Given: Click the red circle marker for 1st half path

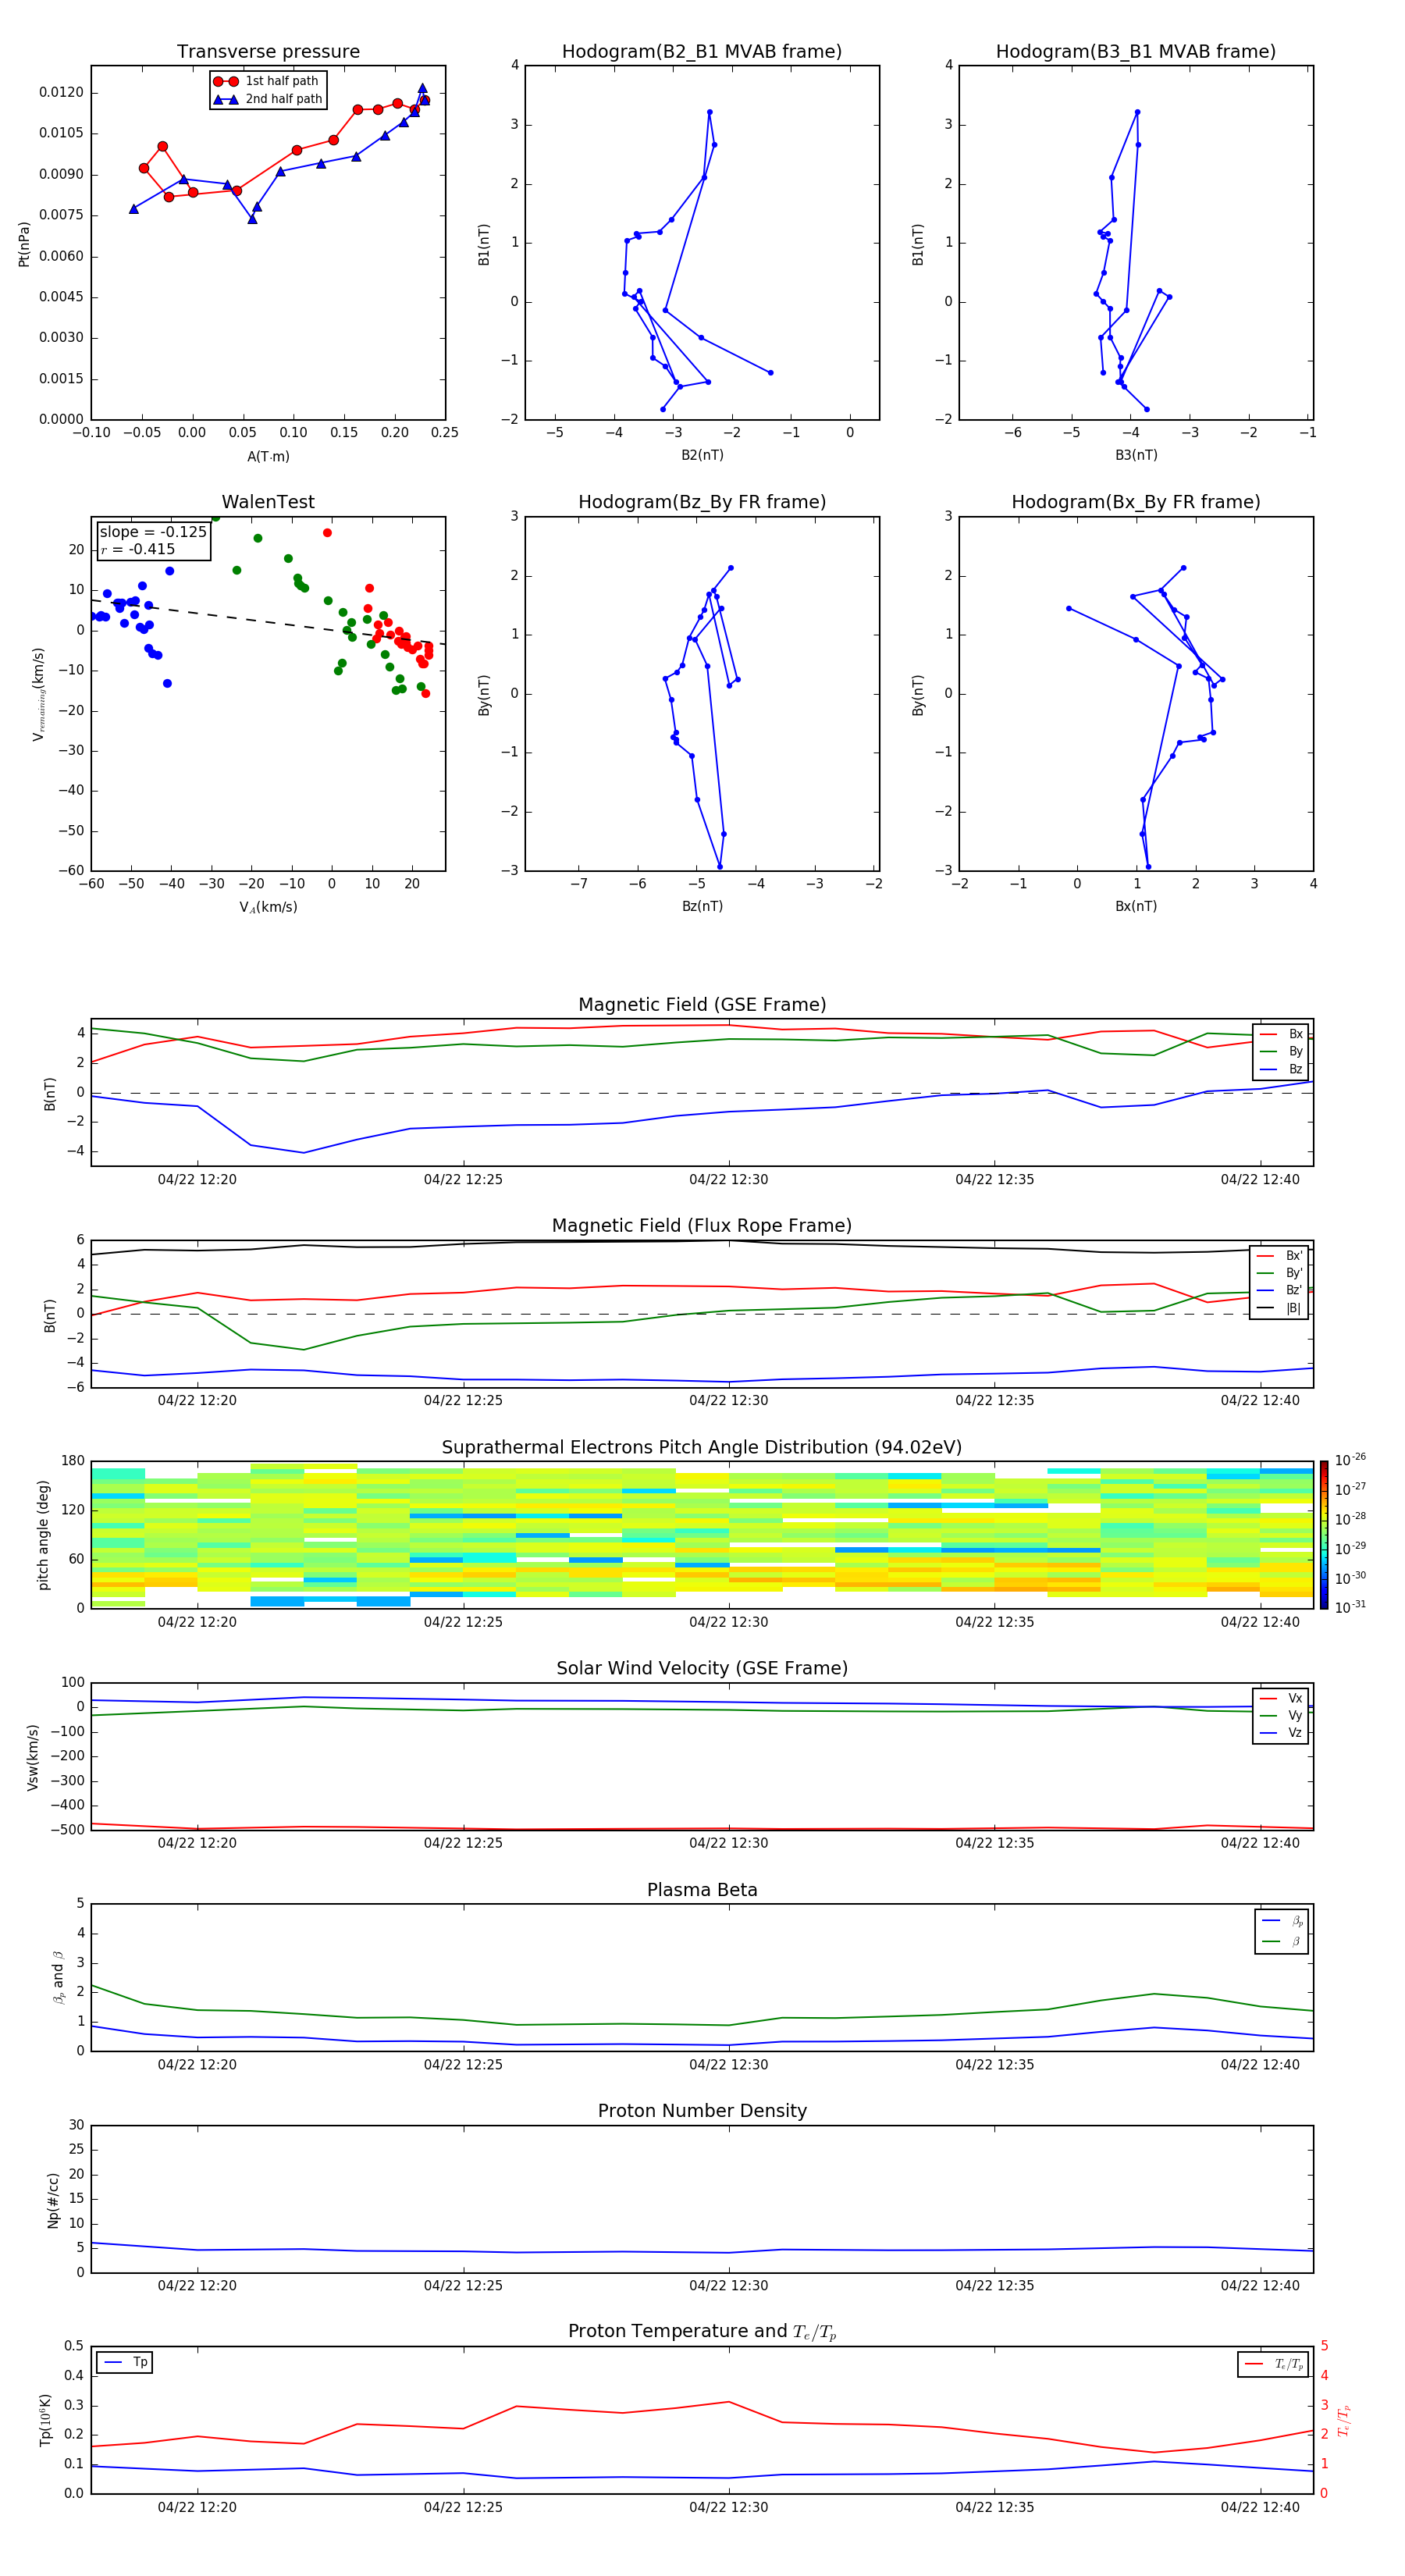Looking at the screenshot, I should coord(225,81).
